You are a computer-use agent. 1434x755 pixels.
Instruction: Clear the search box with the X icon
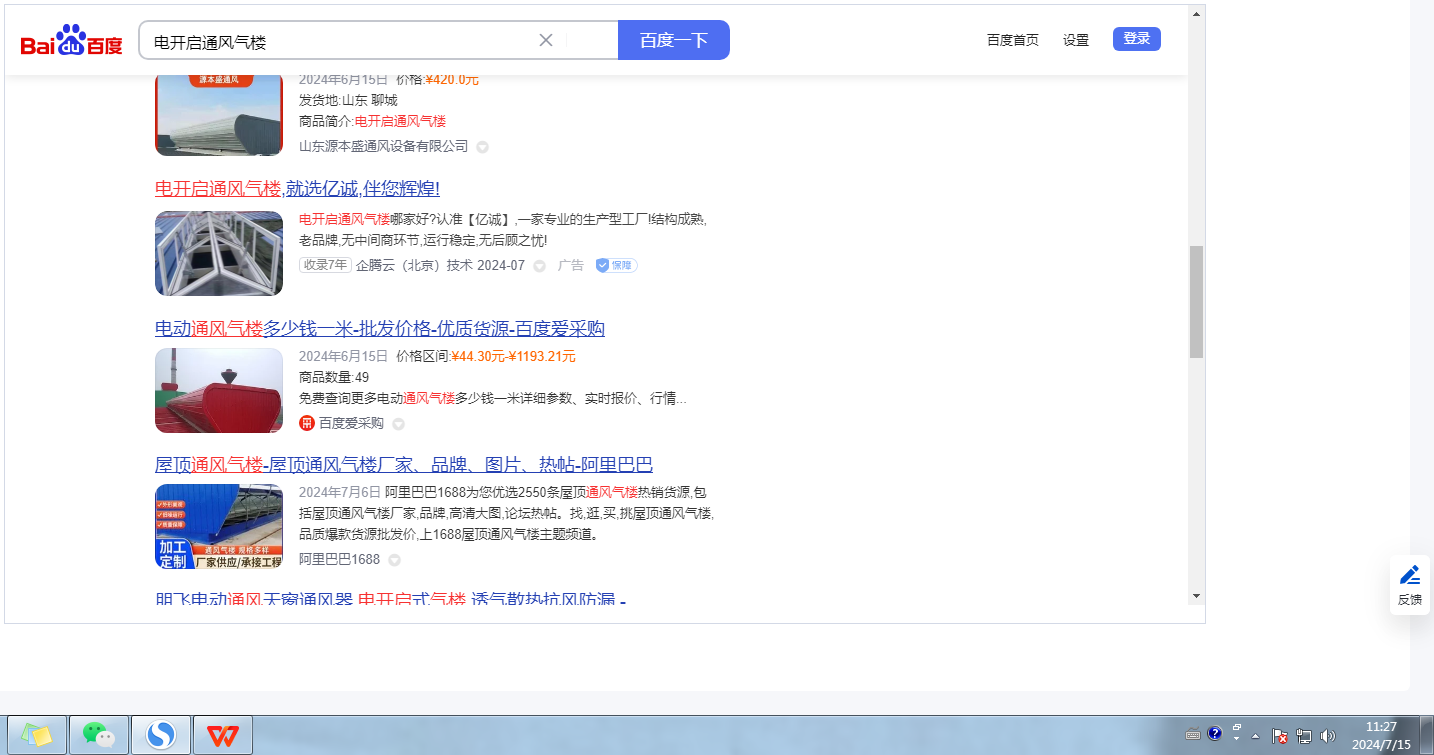point(546,40)
